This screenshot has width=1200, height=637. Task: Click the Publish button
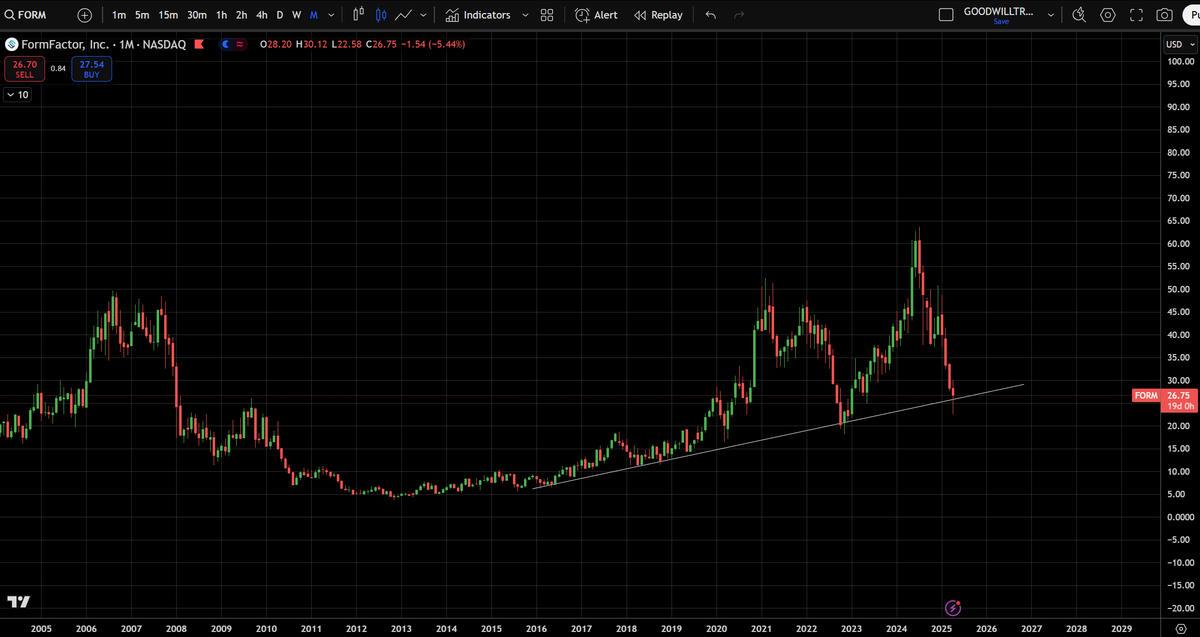point(1190,15)
